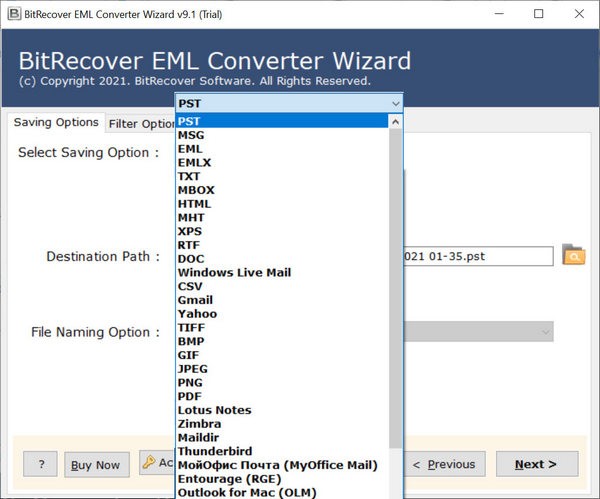Open the Filter Options tab
600x499 pixels.
[141, 124]
